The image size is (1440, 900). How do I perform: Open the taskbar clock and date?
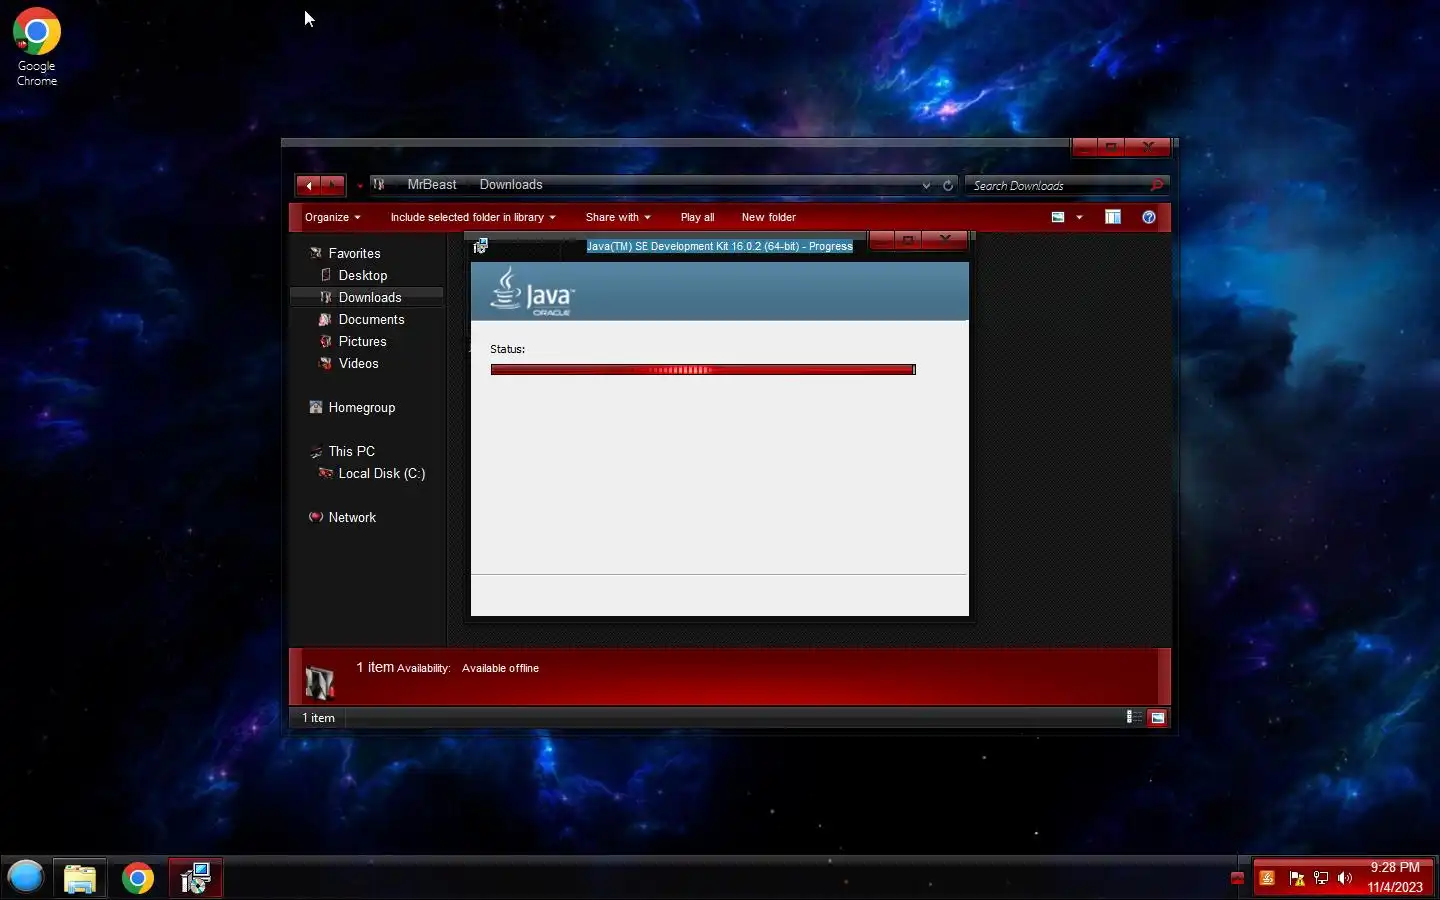[1395, 877]
